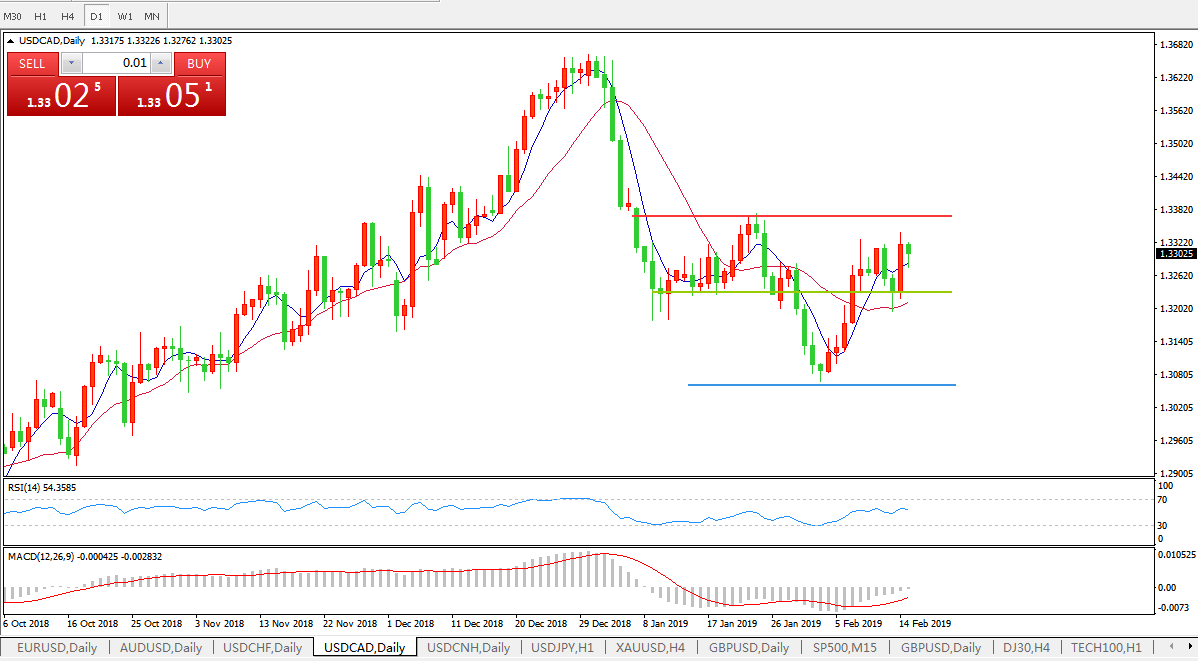Enable the H4 timeframe
Image resolution: width=1198 pixels, height=661 pixels.
click(68, 16)
